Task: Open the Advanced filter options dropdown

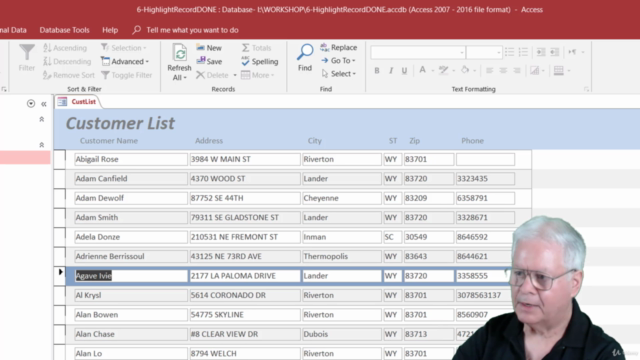Action: 125,61
